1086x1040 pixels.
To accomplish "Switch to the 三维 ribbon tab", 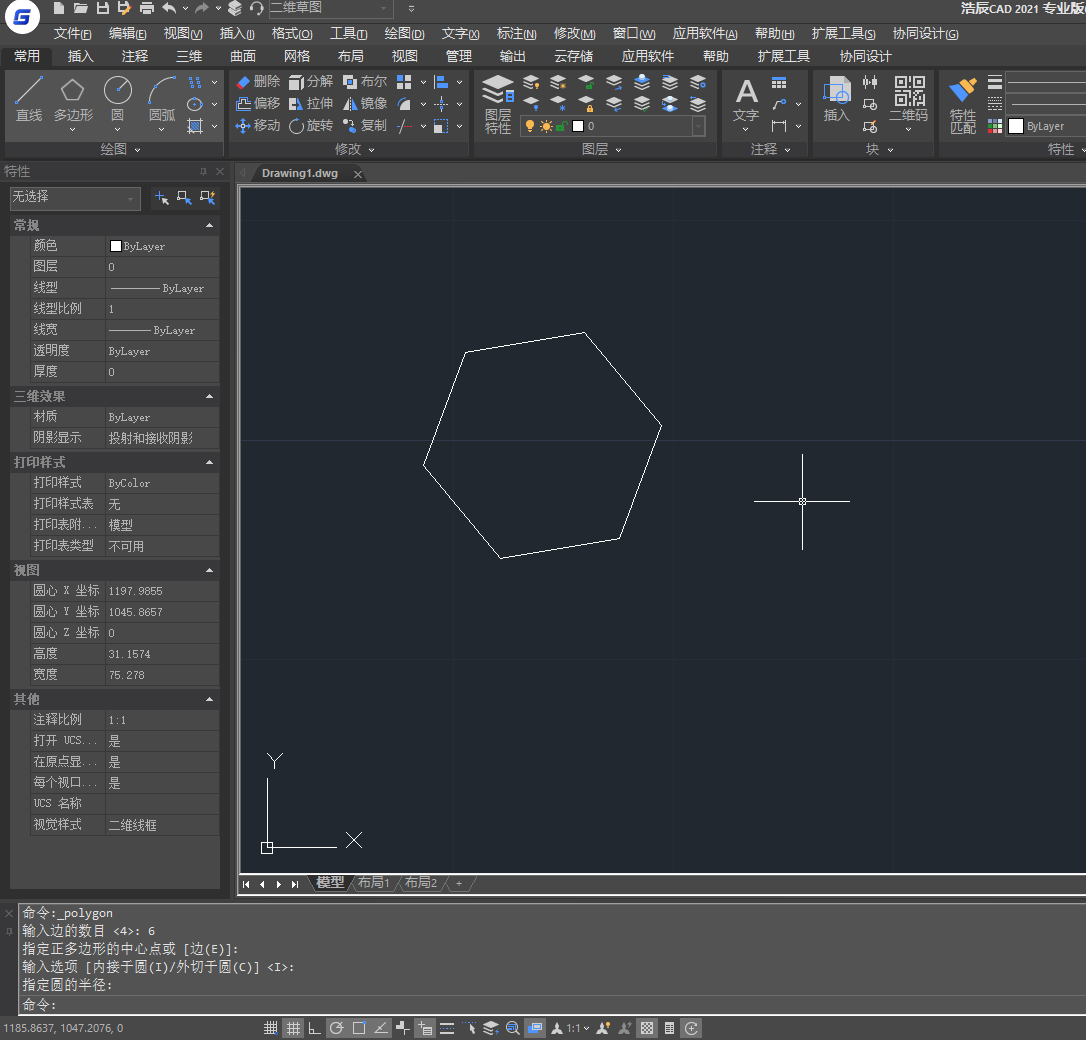I will [x=188, y=56].
